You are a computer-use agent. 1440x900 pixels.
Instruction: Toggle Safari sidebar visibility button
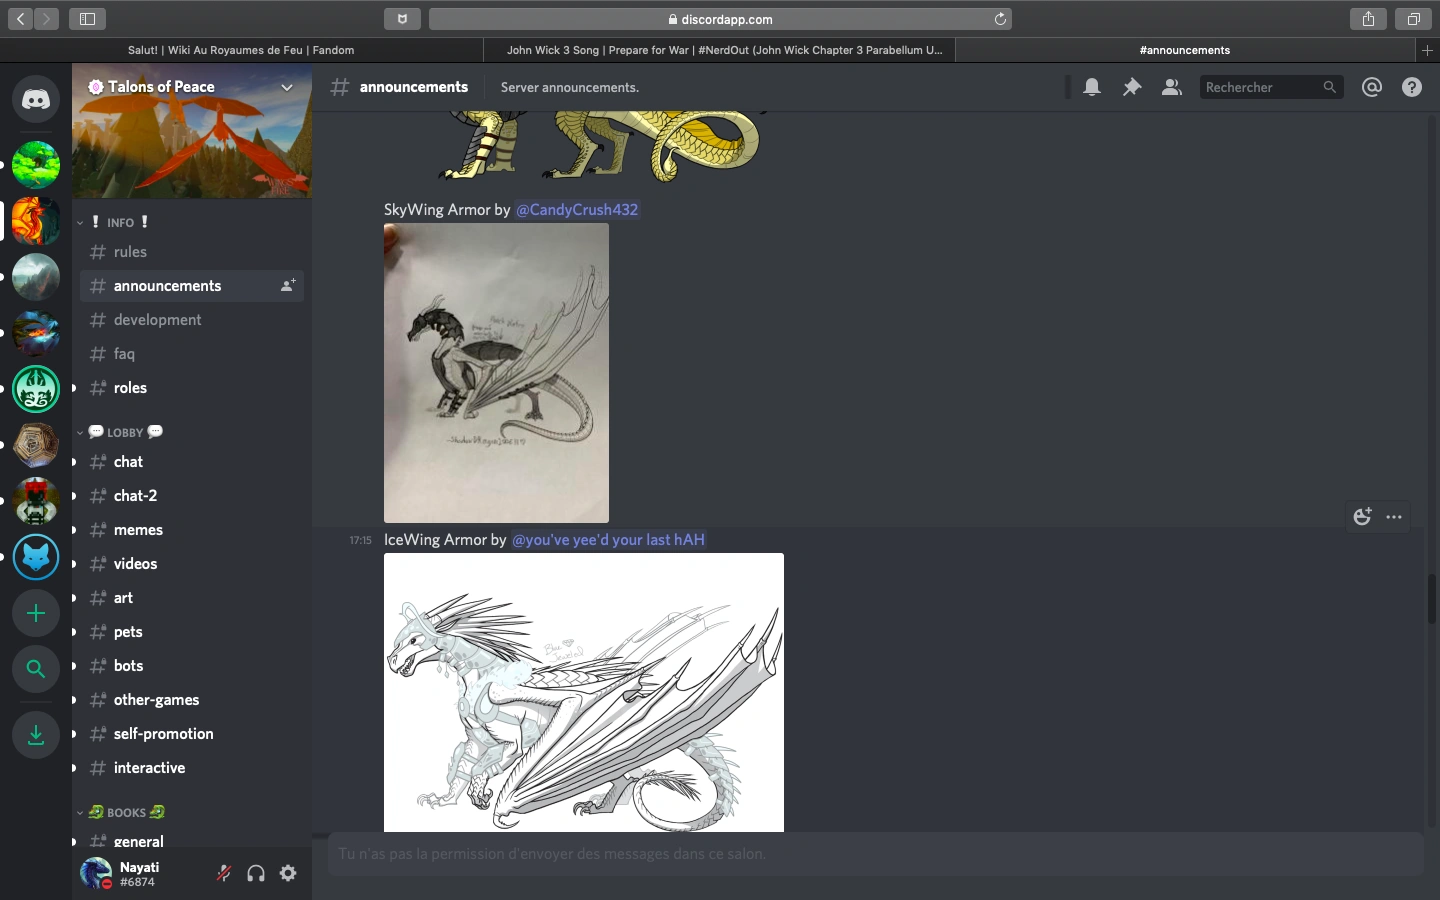tap(87, 19)
